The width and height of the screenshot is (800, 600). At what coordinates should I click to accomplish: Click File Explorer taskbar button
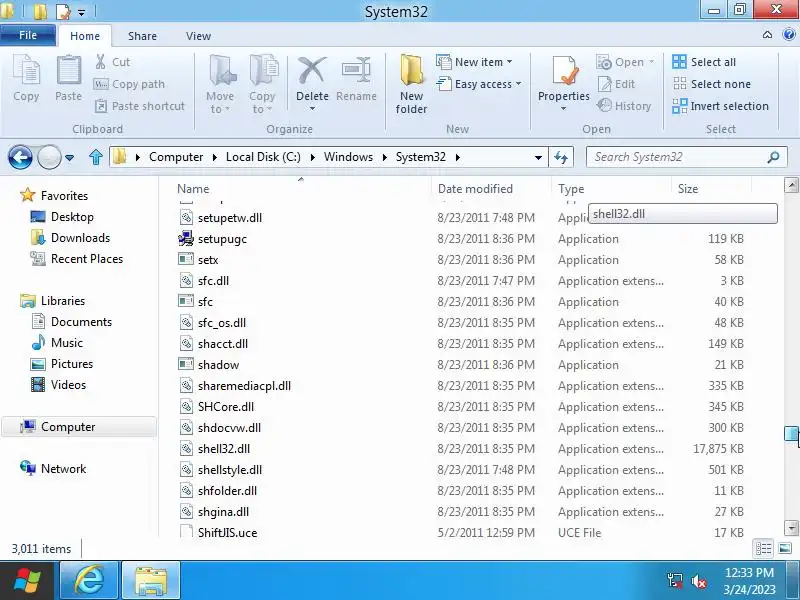point(151,580)
